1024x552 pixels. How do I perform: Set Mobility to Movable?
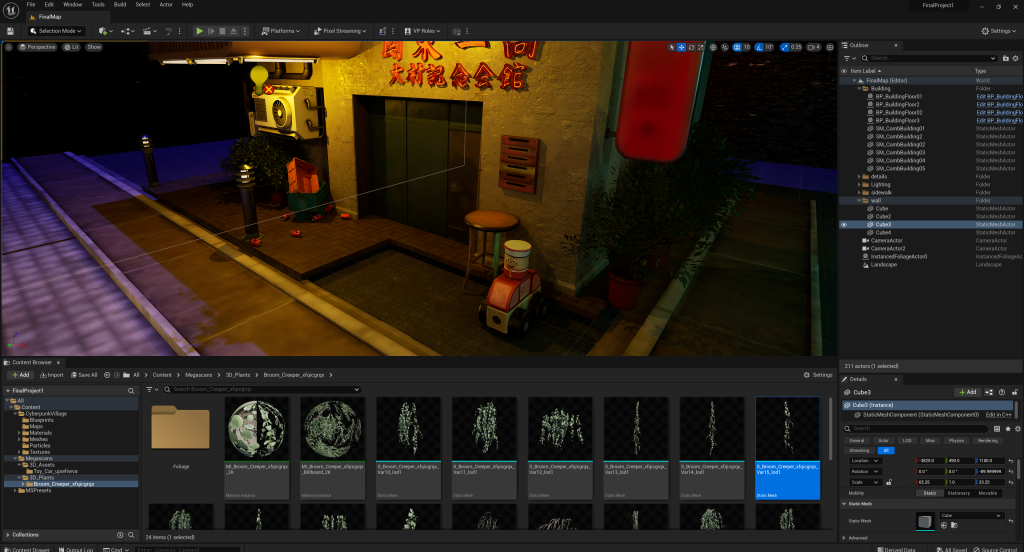click(x=987, y=493)
